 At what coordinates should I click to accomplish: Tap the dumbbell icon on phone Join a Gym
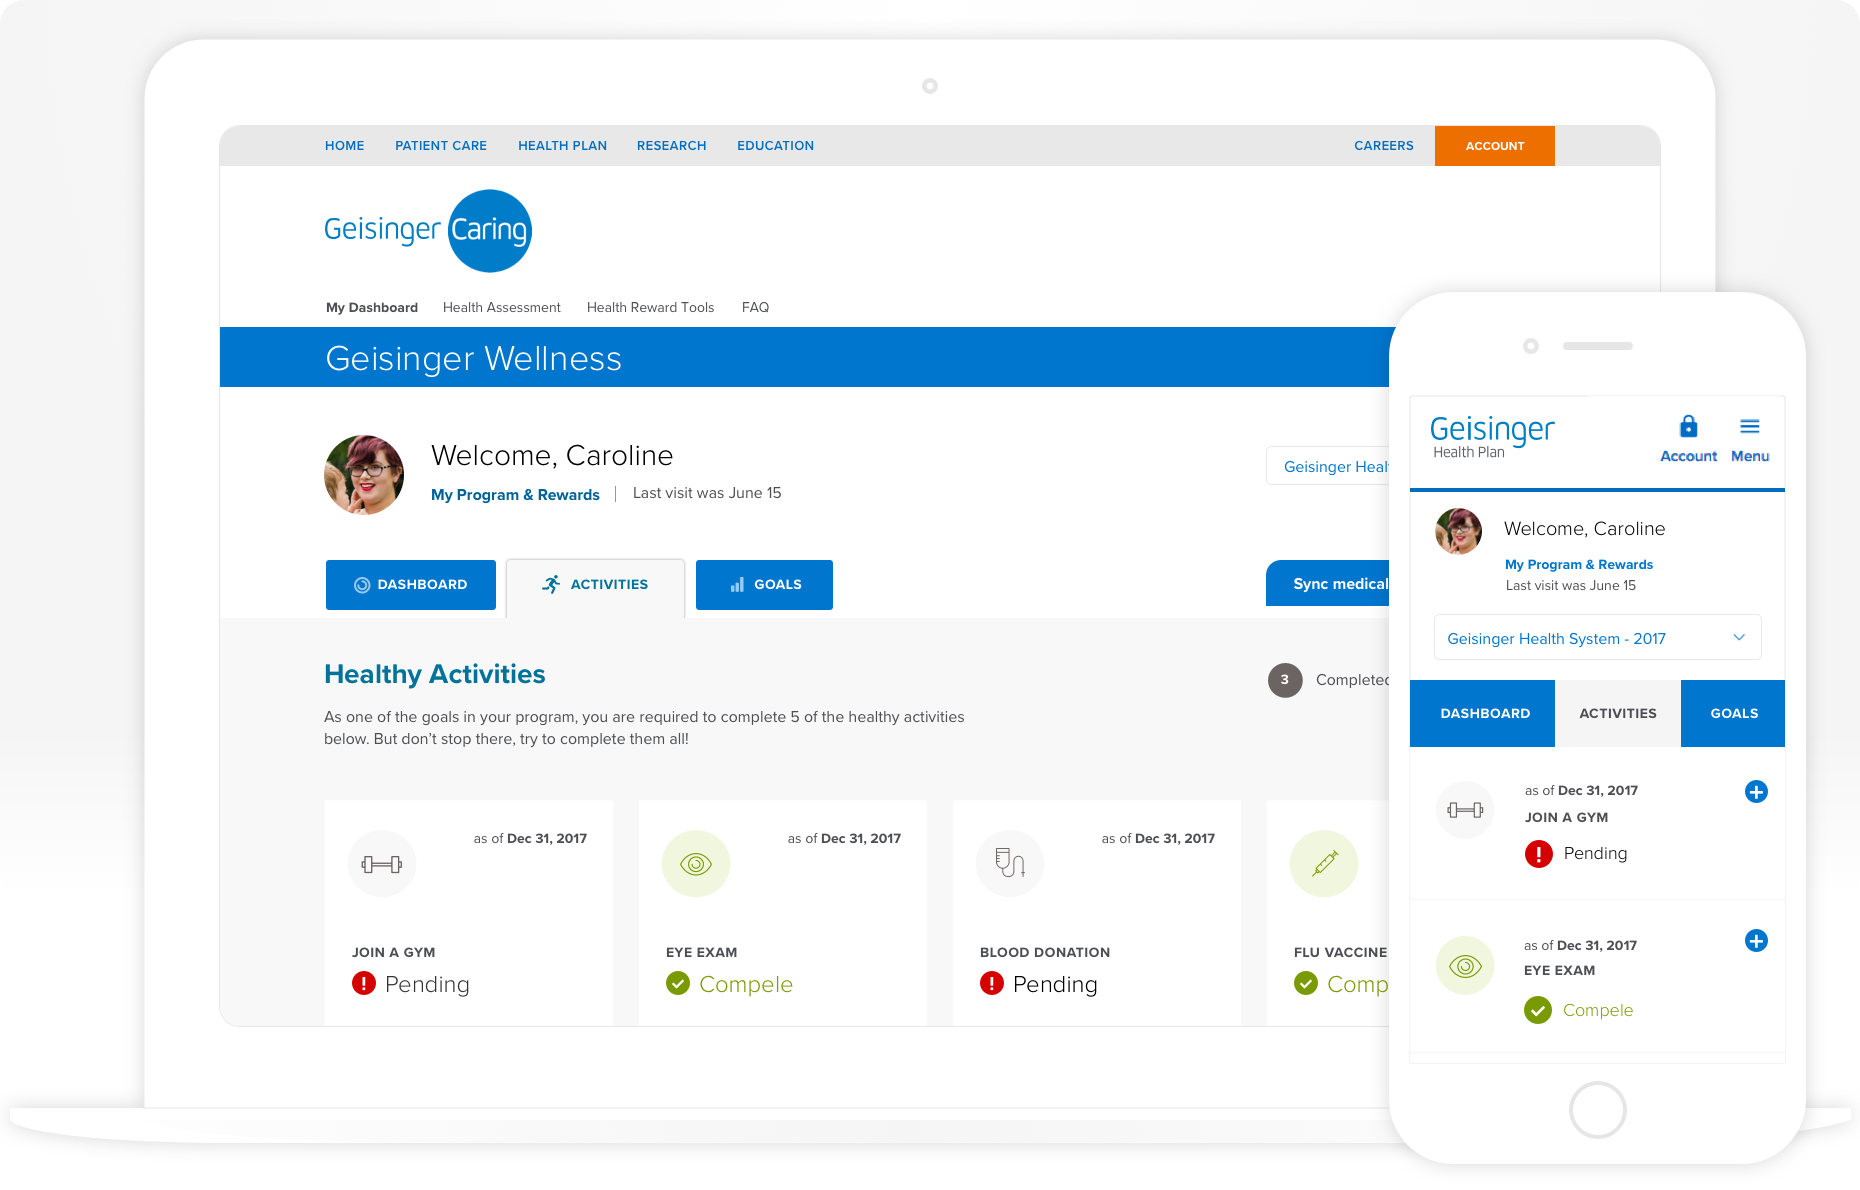click(x=1465, y=810)
